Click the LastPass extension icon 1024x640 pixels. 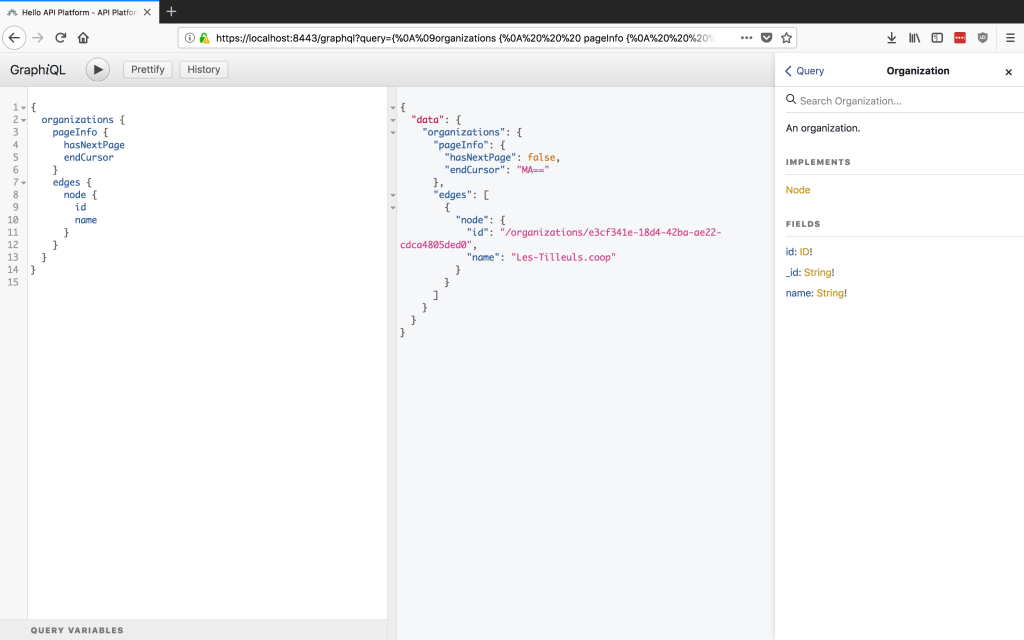960,36
